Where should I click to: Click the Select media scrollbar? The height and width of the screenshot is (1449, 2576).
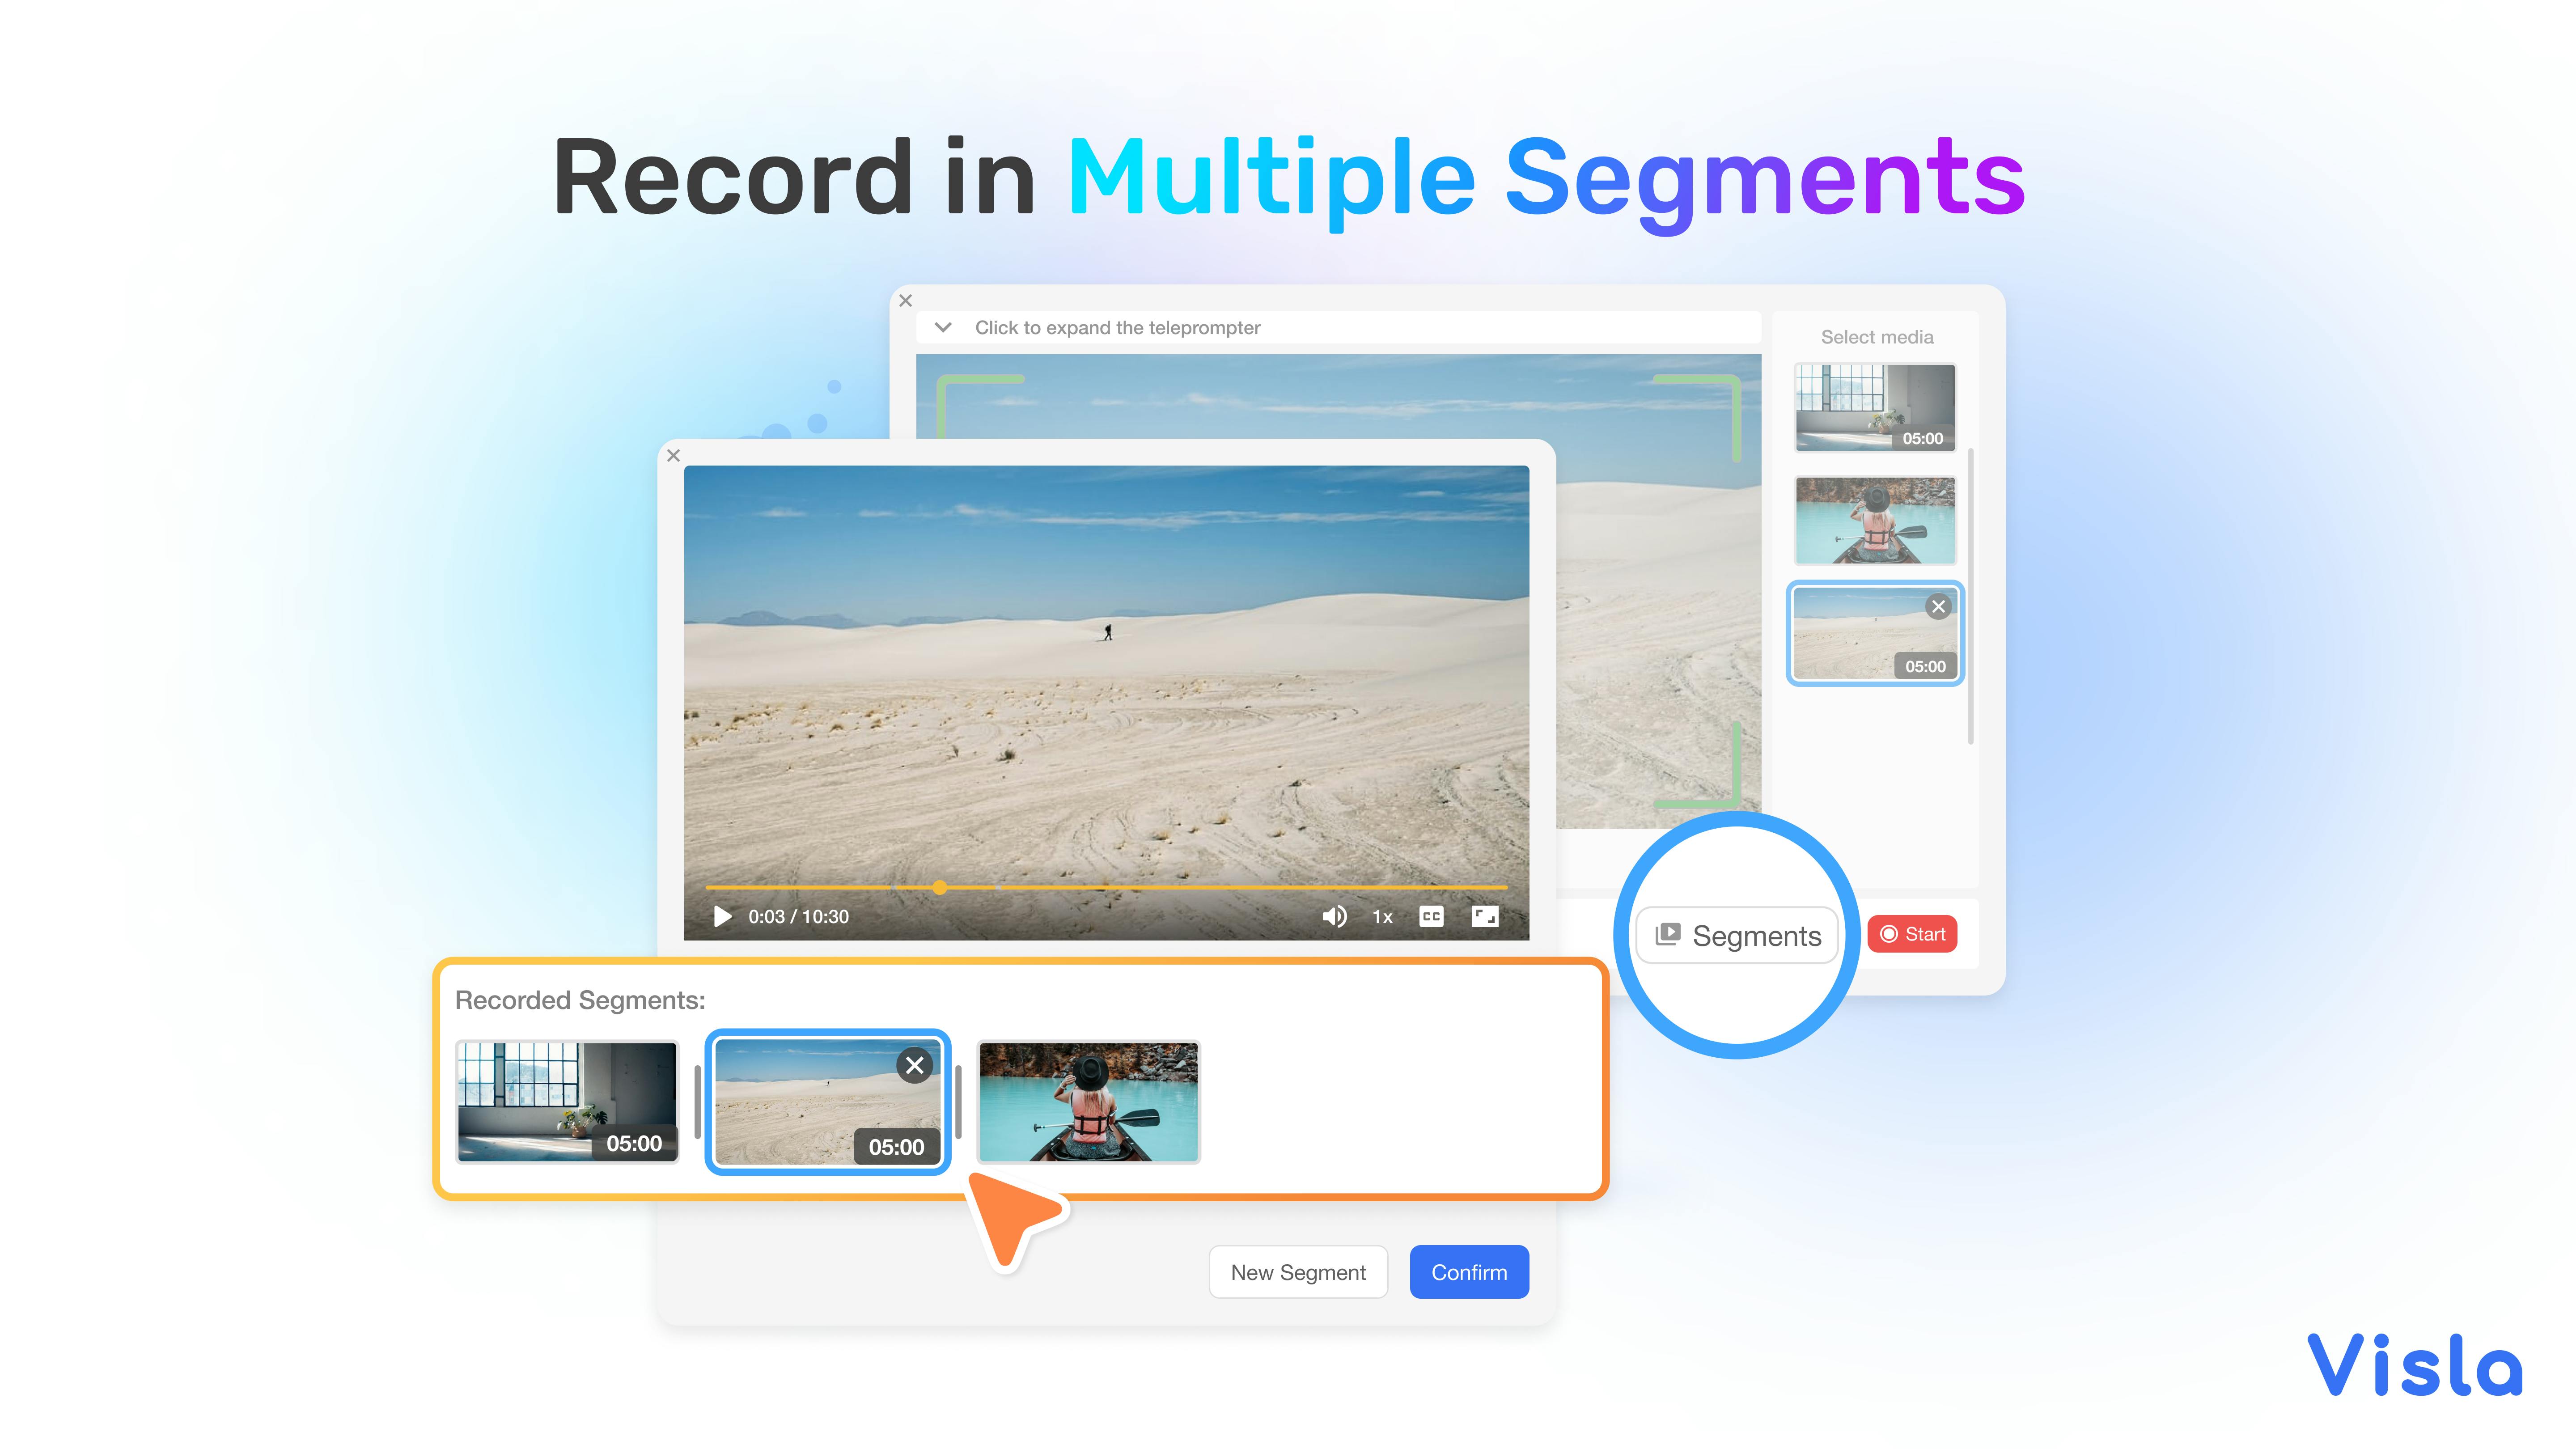pos(1970,597)
